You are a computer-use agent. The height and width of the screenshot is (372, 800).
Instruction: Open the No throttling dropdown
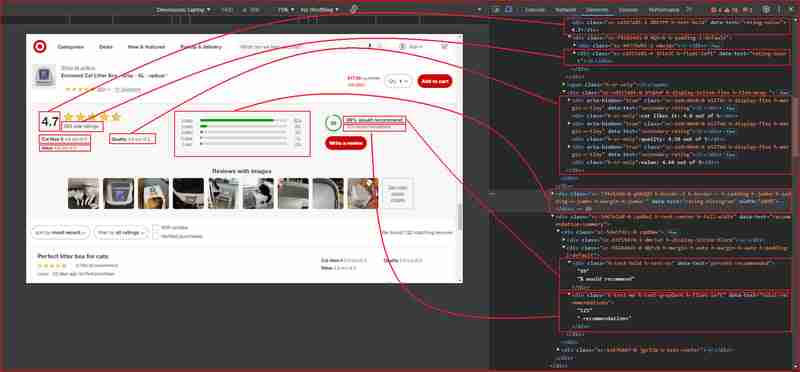[x=319, y=9]
